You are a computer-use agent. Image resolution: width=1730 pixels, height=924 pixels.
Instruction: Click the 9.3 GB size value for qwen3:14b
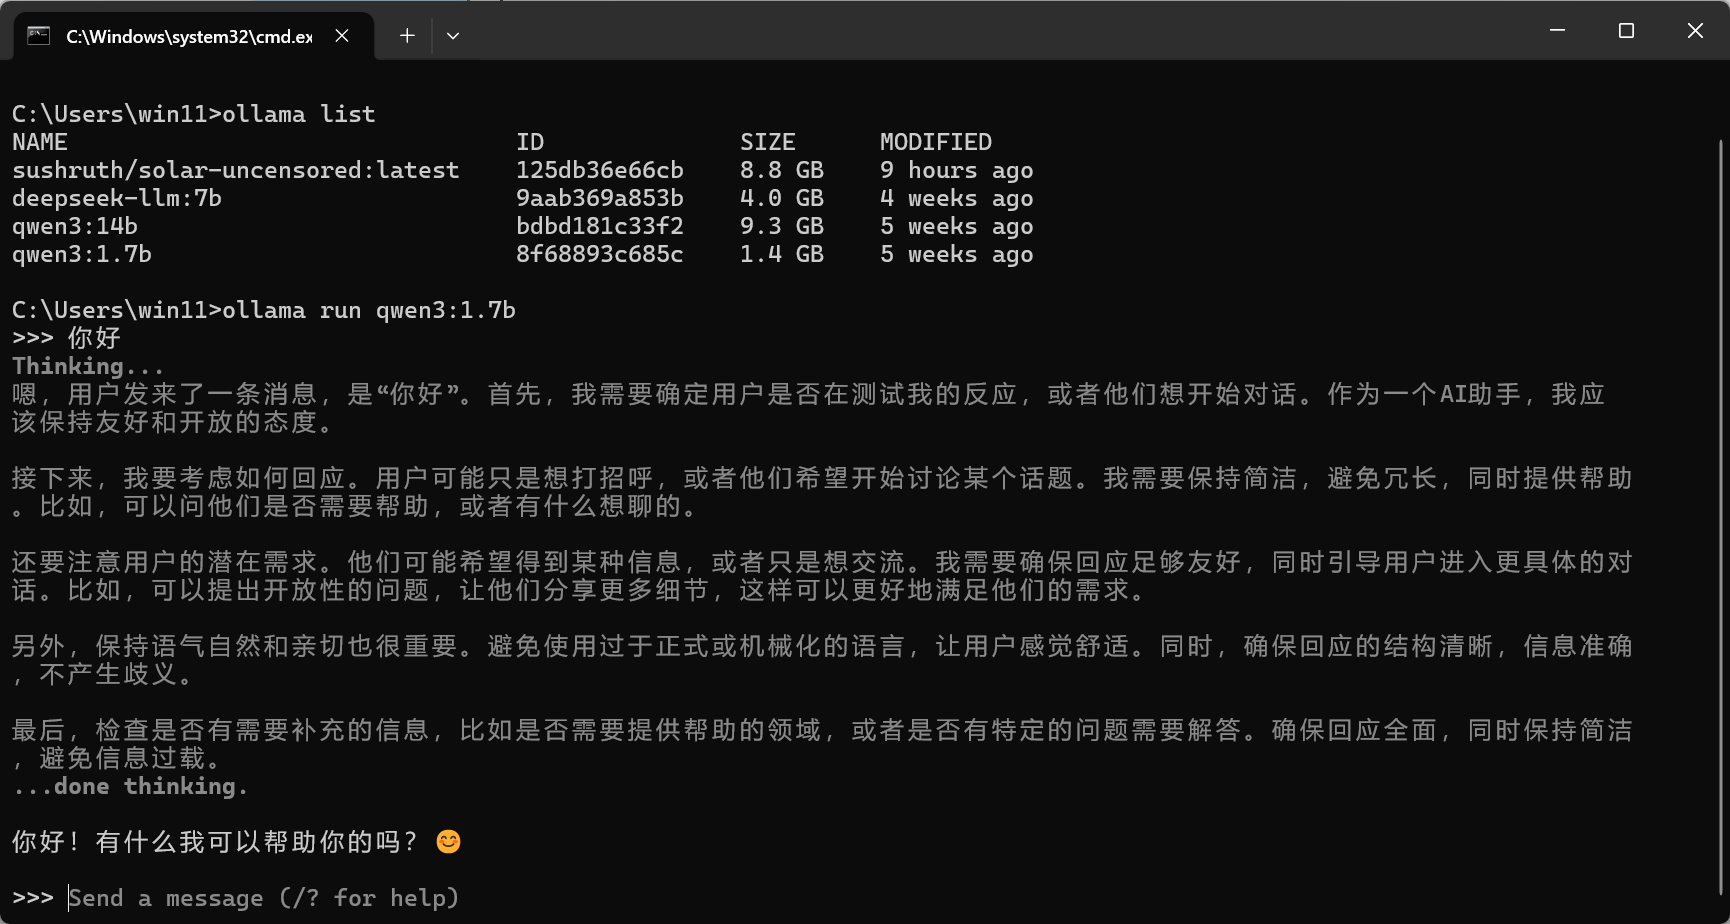pyautogui.click(x=780, y=226)
